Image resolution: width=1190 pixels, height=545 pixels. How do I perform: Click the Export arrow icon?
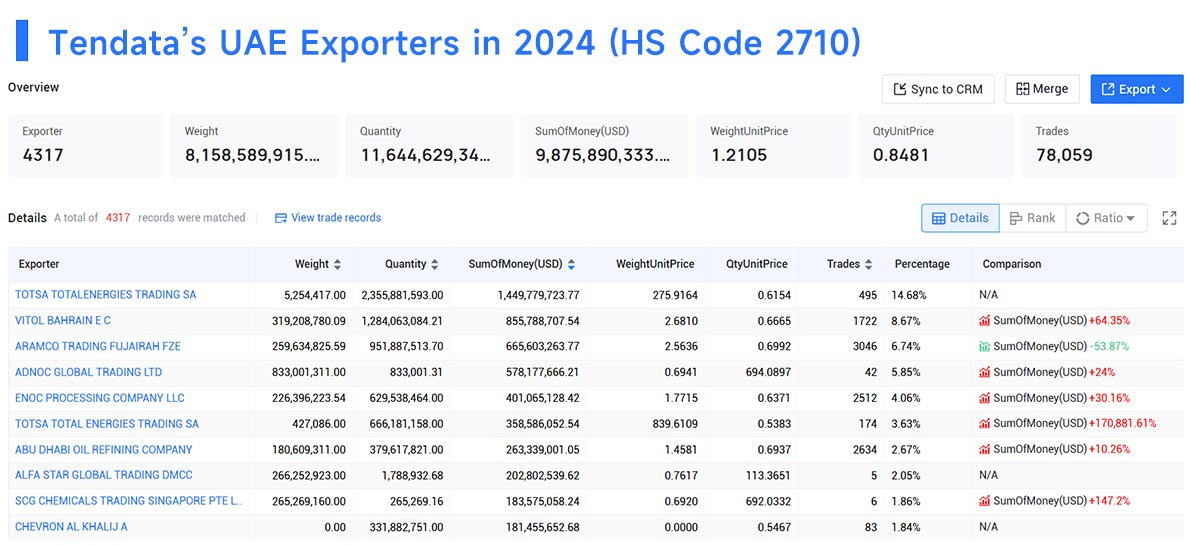tap(1108, 89)
